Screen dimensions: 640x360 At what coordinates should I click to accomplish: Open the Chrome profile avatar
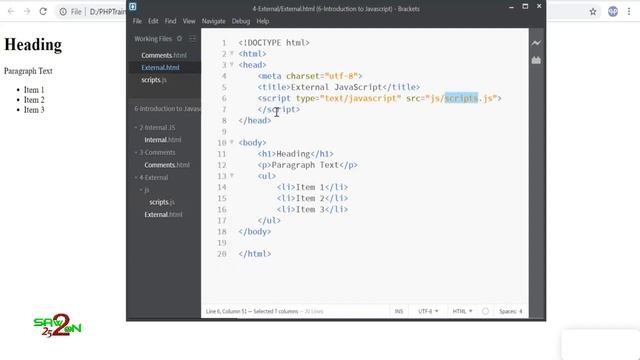[613, 12]
